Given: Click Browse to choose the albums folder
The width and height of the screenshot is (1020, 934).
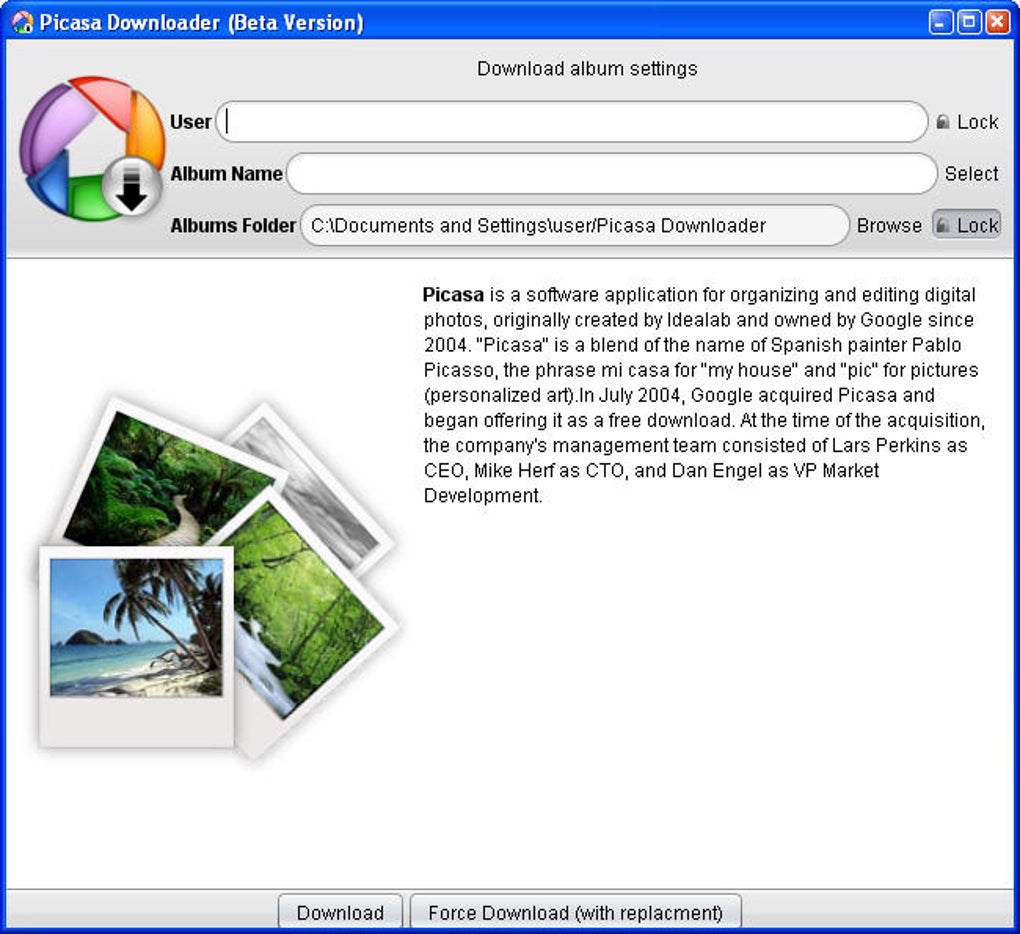Looking at the screenshot, I should coord(889,226).
